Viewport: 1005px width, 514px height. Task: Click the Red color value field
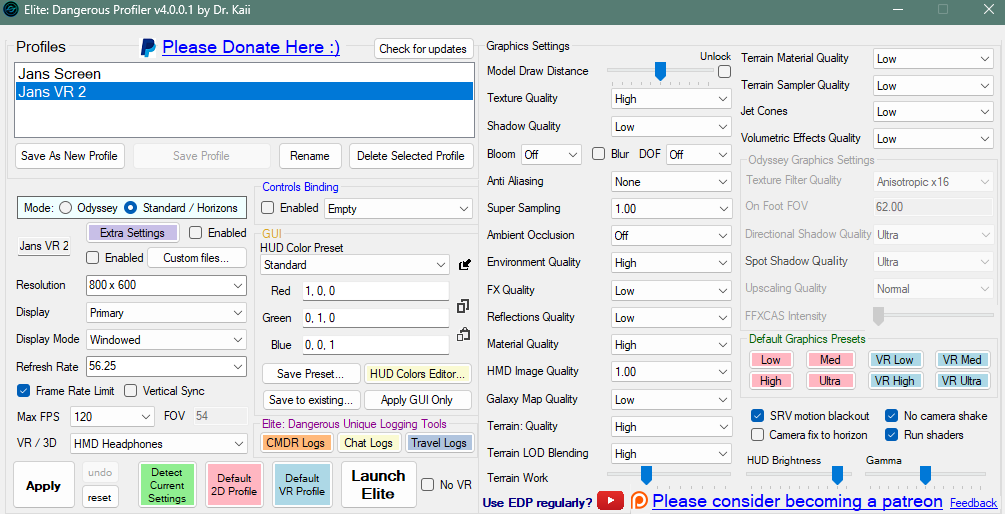point(376,291)
